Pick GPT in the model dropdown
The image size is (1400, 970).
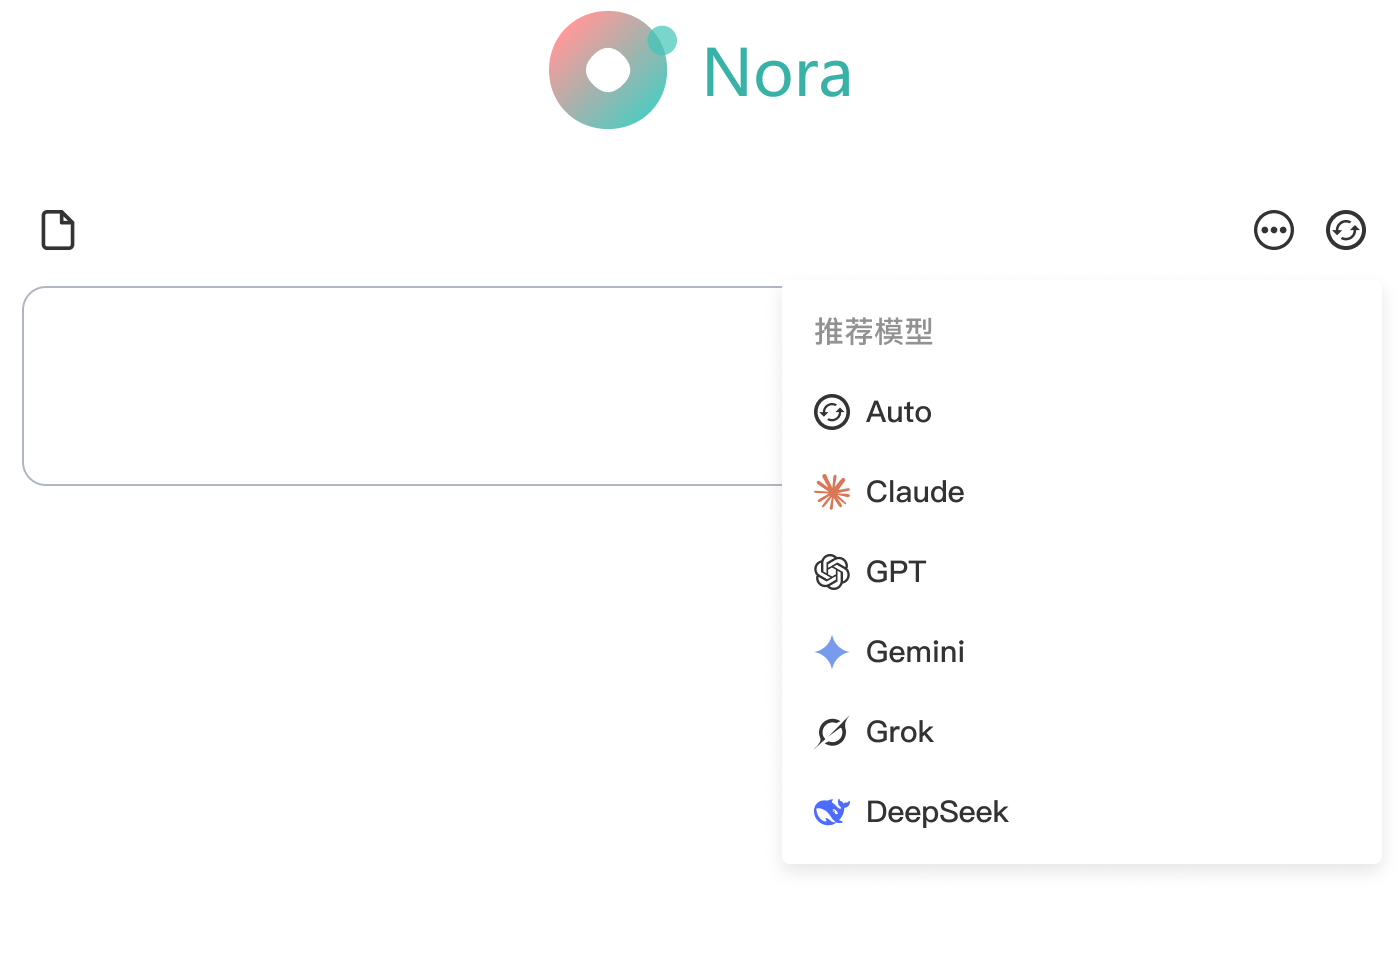click(1082, 572)
